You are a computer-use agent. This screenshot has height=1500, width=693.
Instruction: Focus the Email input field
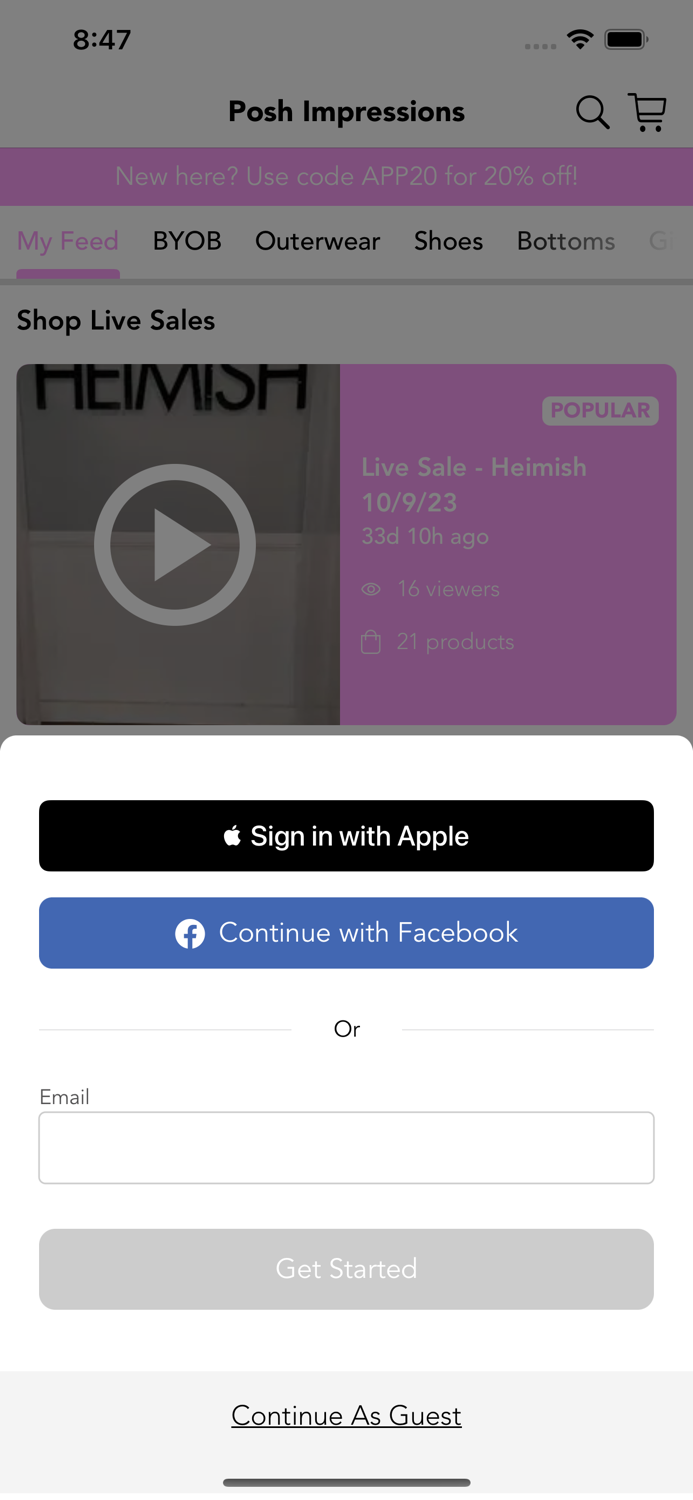[346, 1147]
